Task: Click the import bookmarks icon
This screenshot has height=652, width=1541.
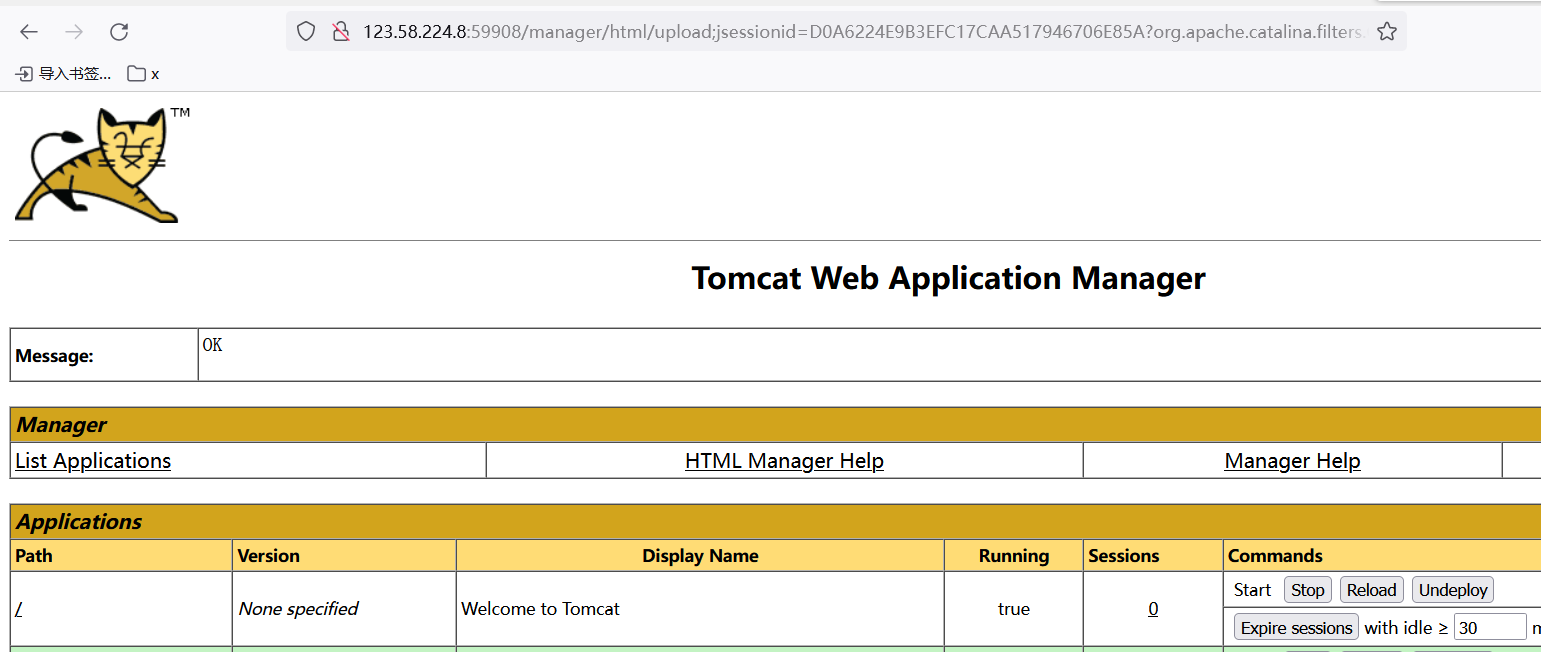Action: tap(24, 74)
